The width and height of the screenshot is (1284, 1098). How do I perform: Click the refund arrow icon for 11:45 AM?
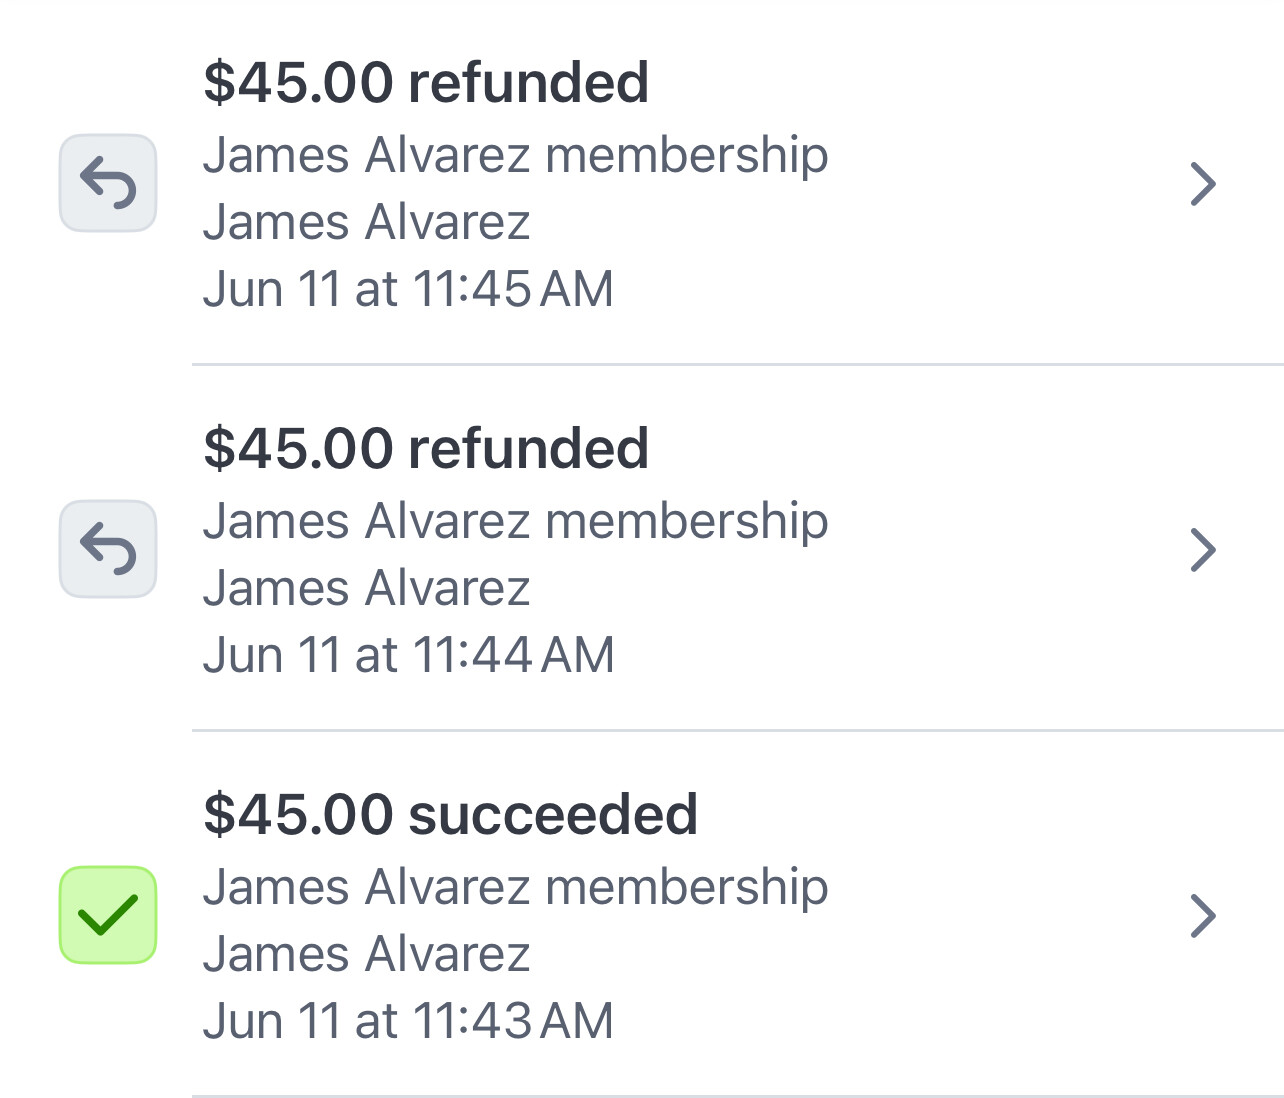click(x=108, y=183)
